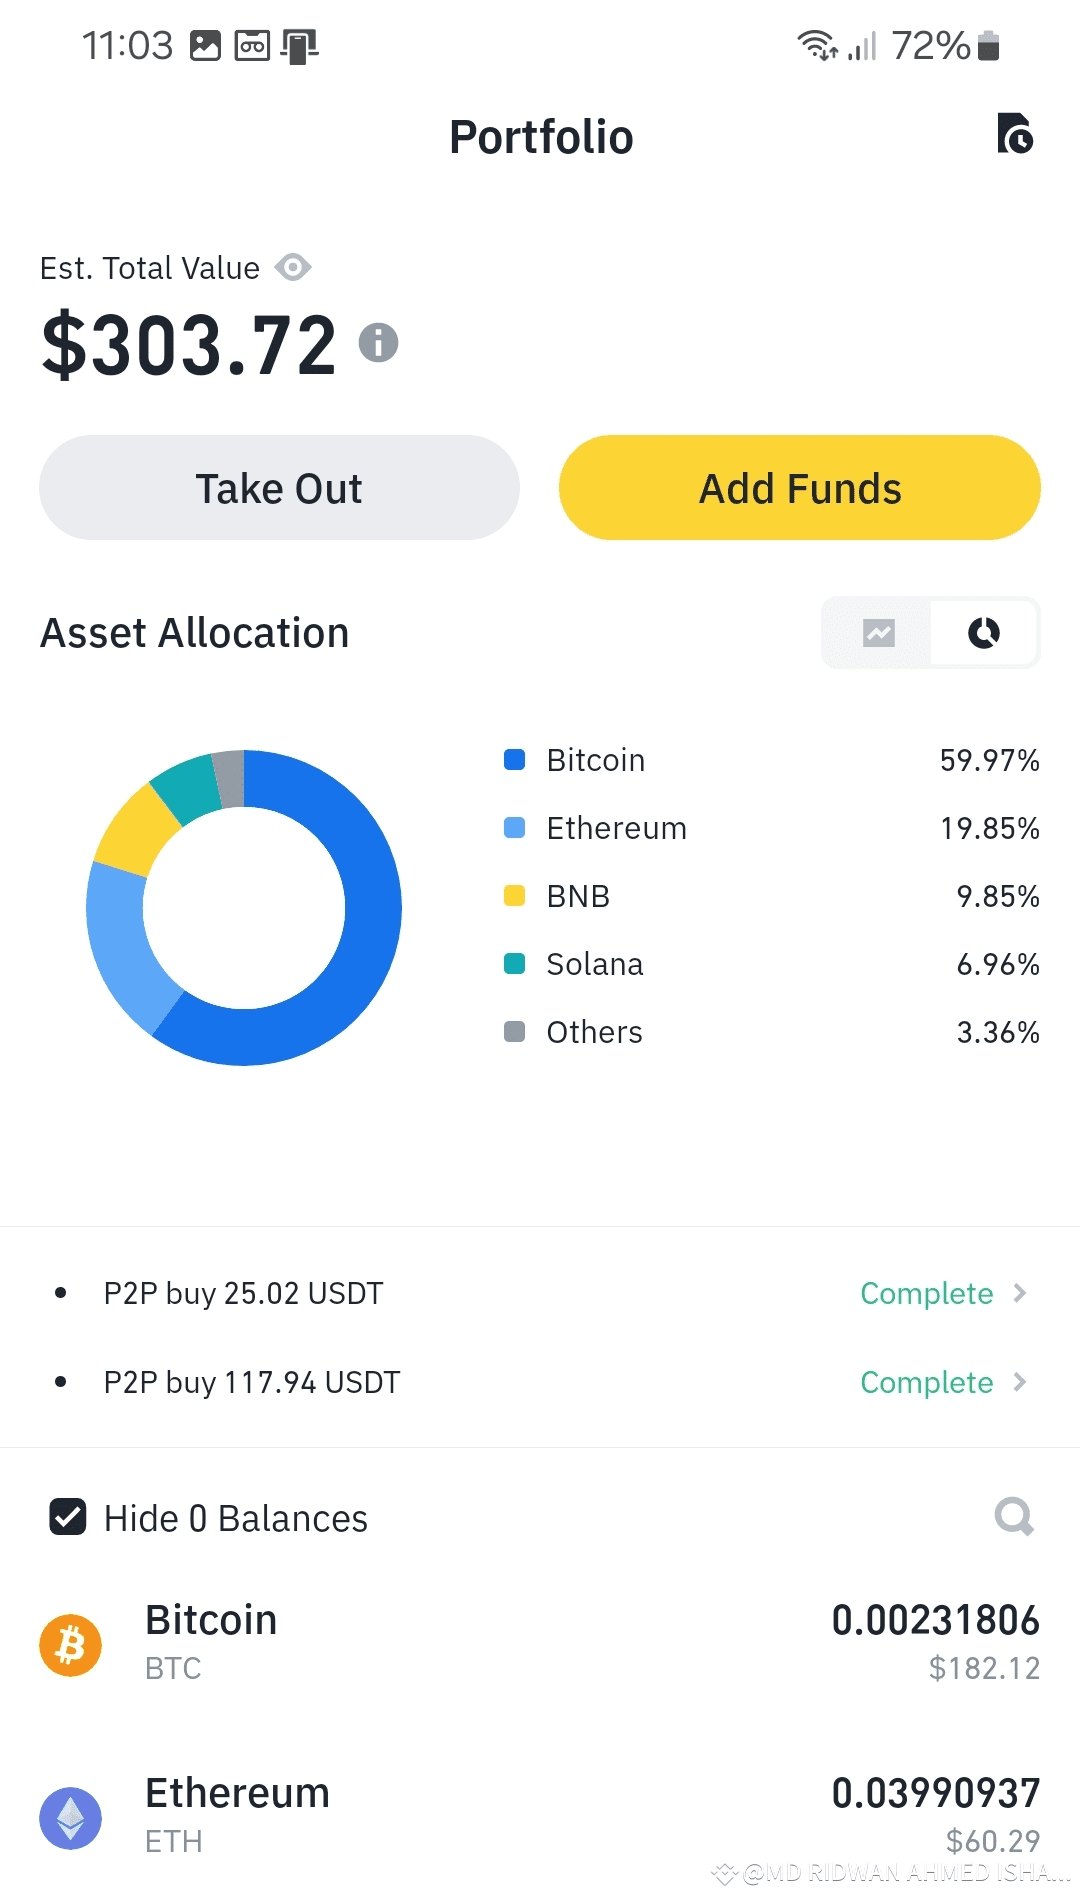Expand P2P buy 25.02 USDT chevron

pos(1020,1293)
